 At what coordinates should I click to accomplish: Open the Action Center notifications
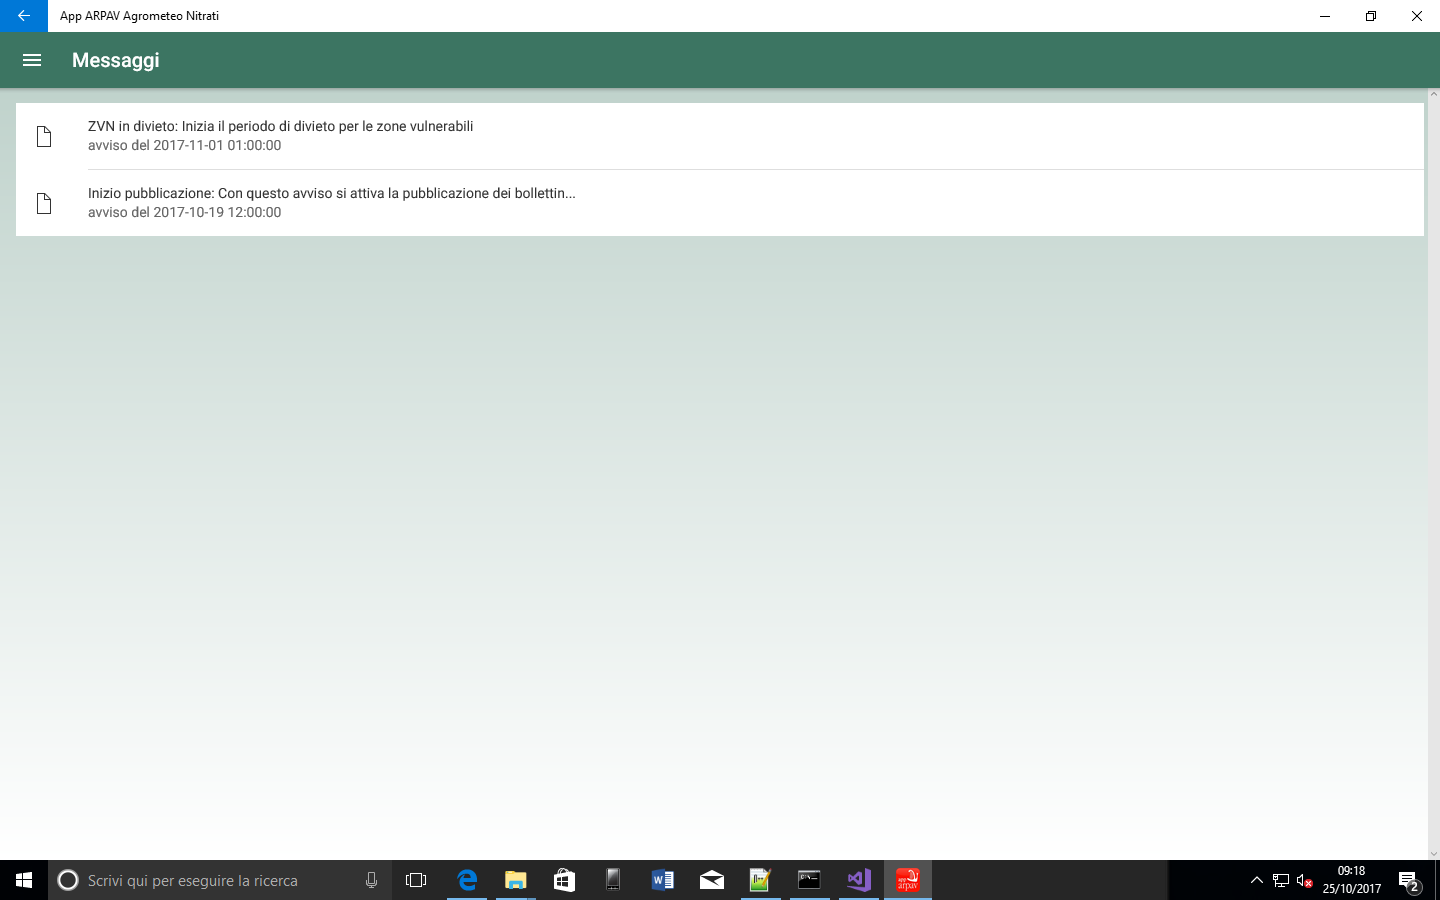[1410, 881]
